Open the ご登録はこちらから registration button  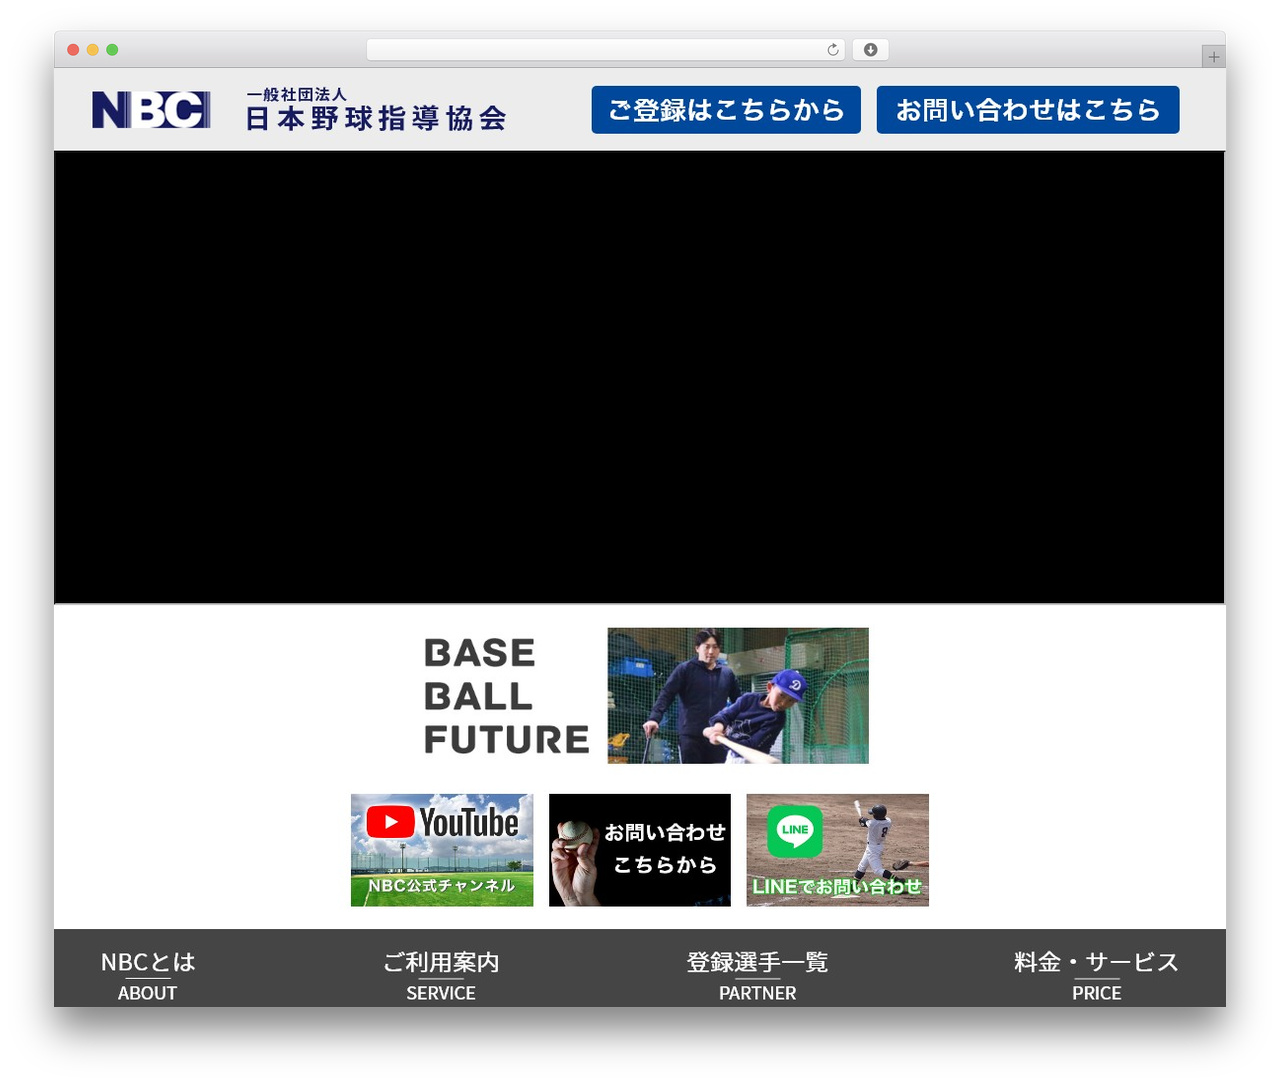pos(726,110)
